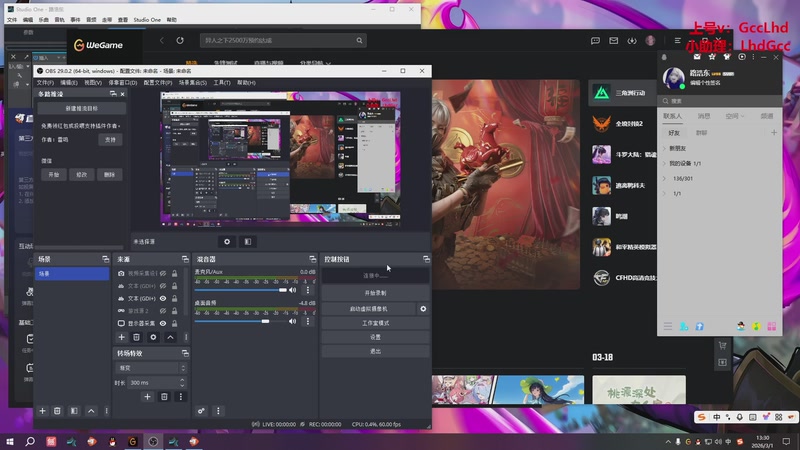Add a new scene in Scenes panel

(x=42, y=411)
